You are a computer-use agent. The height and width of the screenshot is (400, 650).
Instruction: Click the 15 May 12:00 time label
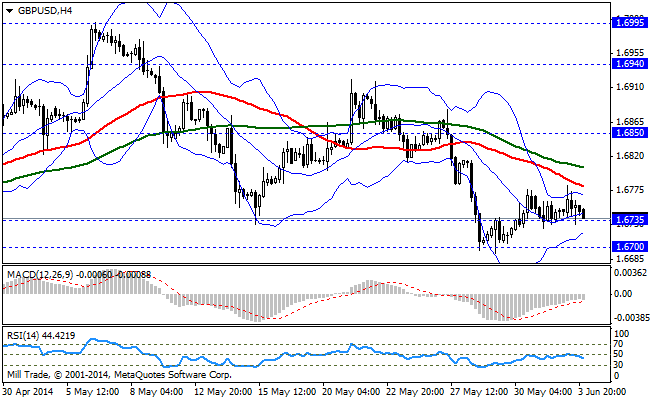287,392
